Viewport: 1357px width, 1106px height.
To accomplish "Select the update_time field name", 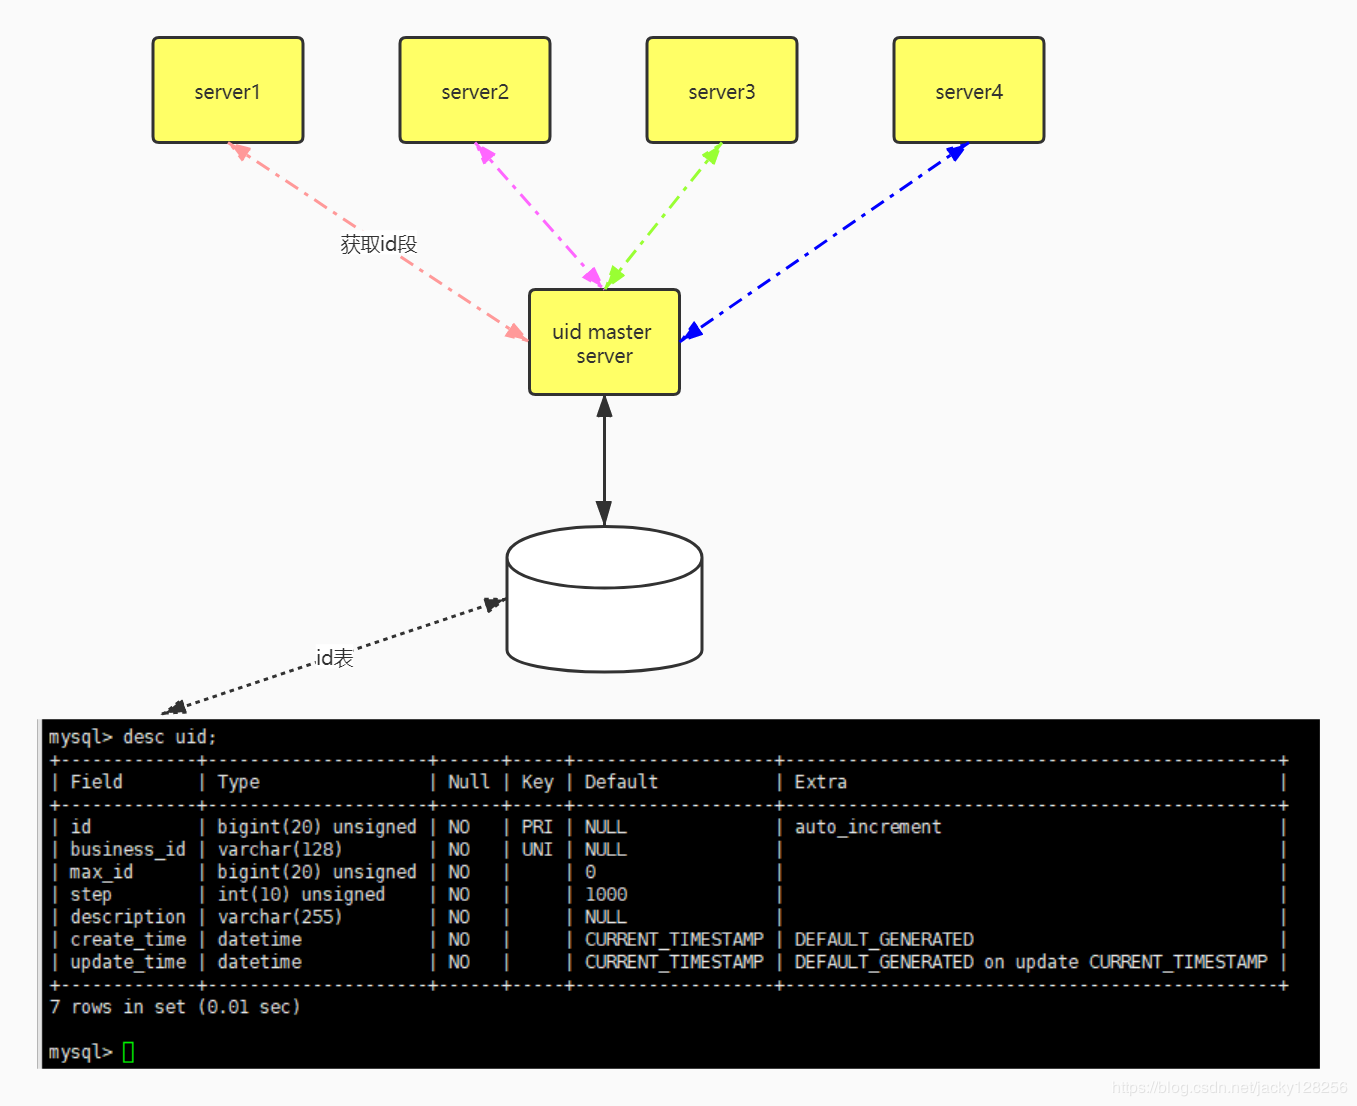I will click(x=128, y=962).
